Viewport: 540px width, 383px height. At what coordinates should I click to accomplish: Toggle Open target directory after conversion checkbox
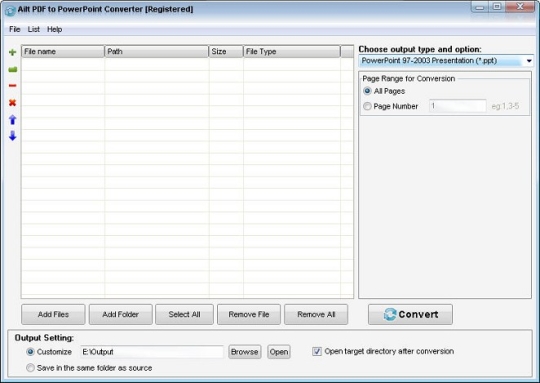(x=317, y=351)
